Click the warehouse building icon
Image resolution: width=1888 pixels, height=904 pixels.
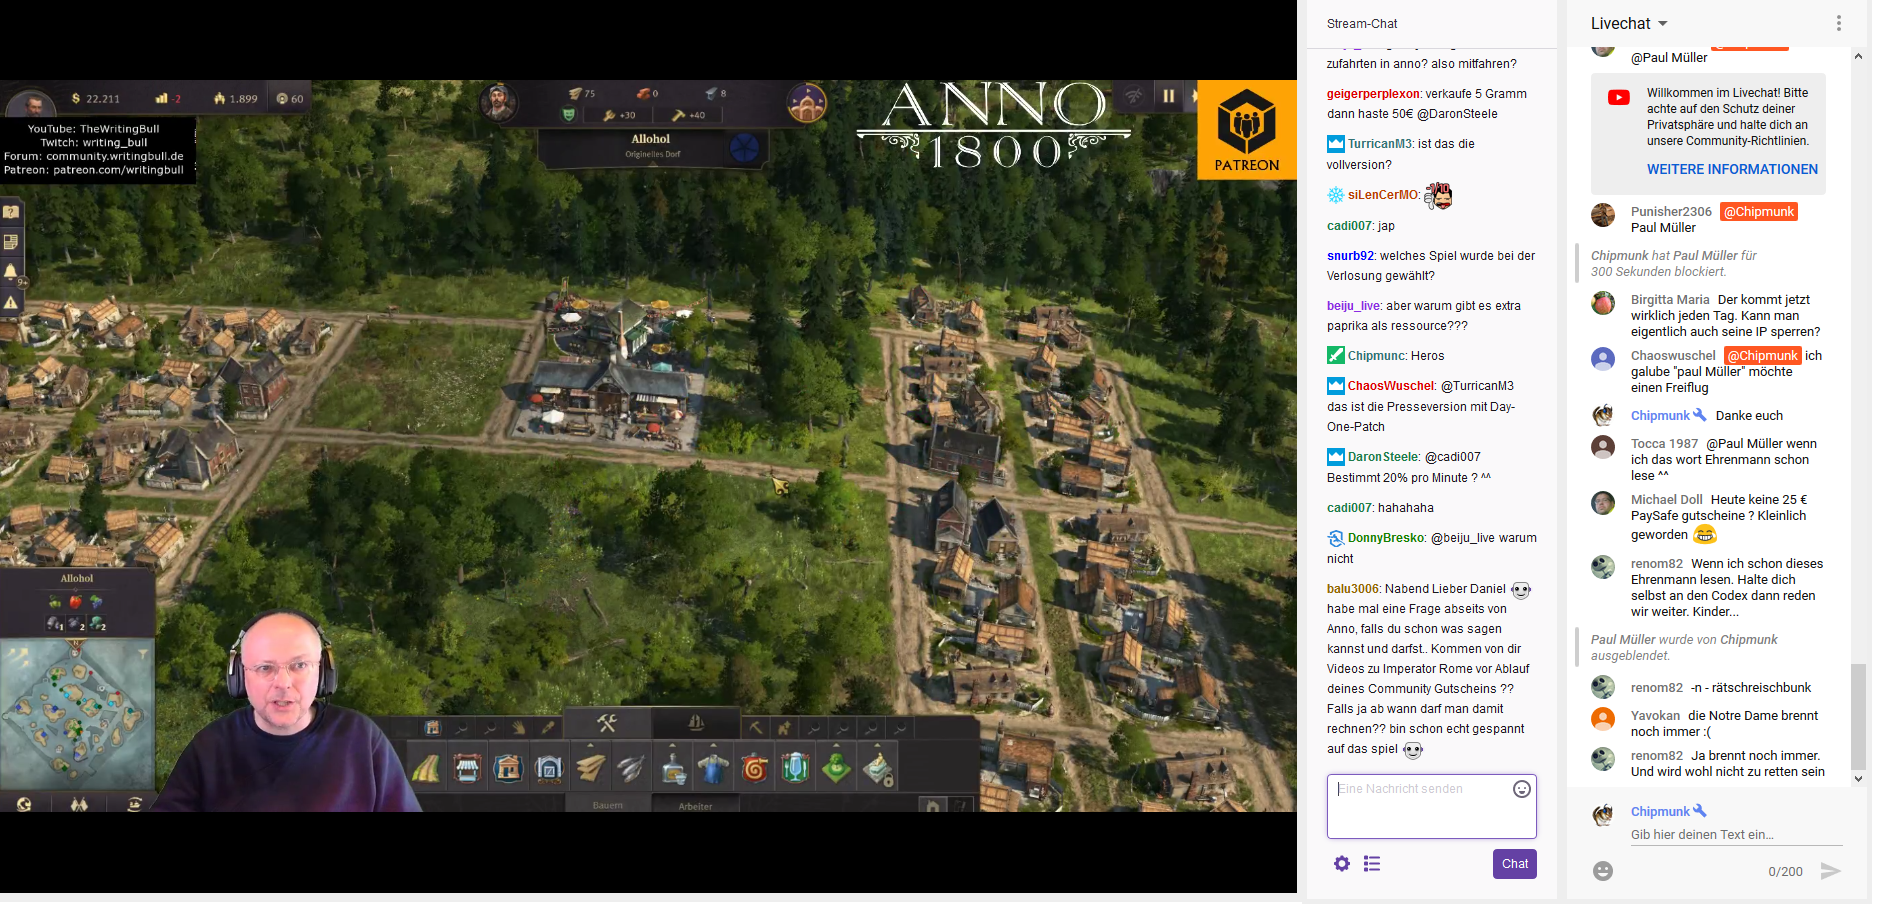point(549,768)
